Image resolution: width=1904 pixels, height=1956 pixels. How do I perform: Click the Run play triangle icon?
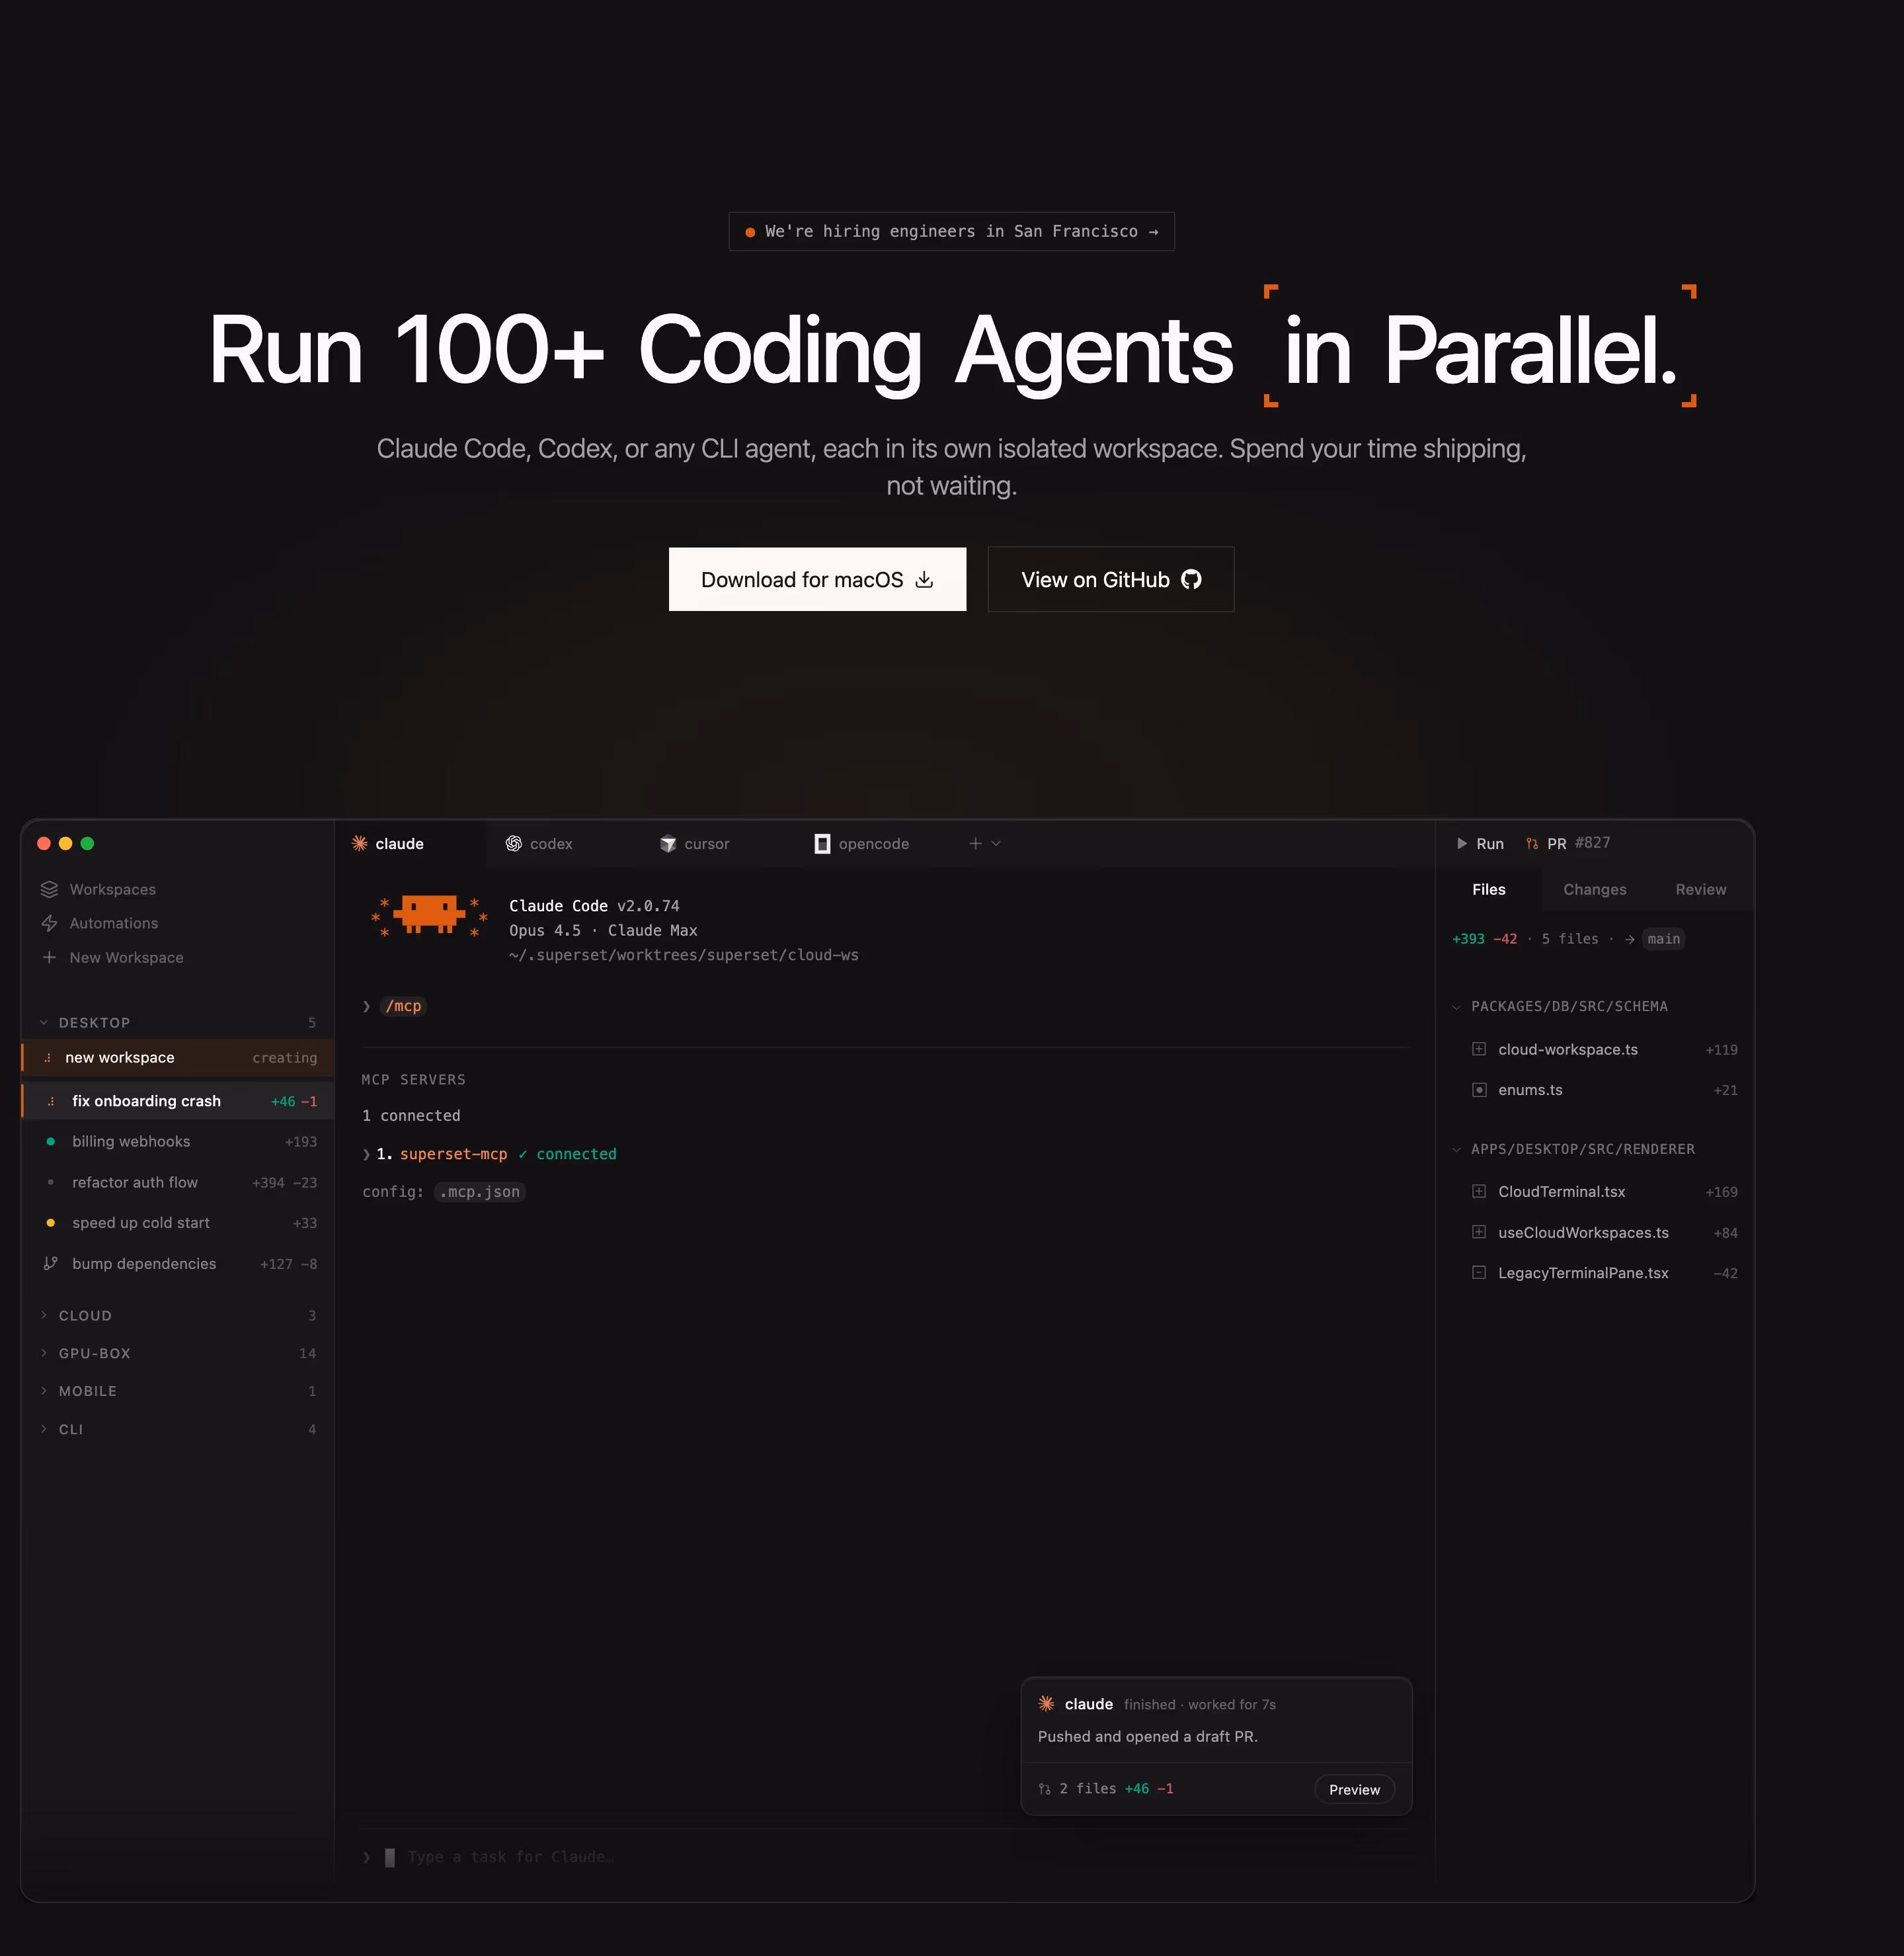[x=1462, y=843]
